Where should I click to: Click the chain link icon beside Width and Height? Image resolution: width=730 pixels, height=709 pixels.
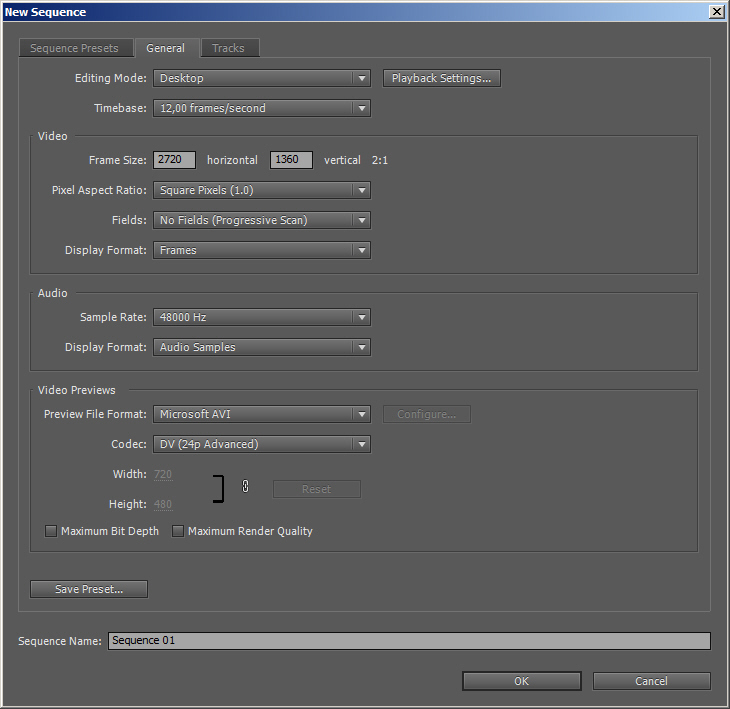(x=245, y=486)
